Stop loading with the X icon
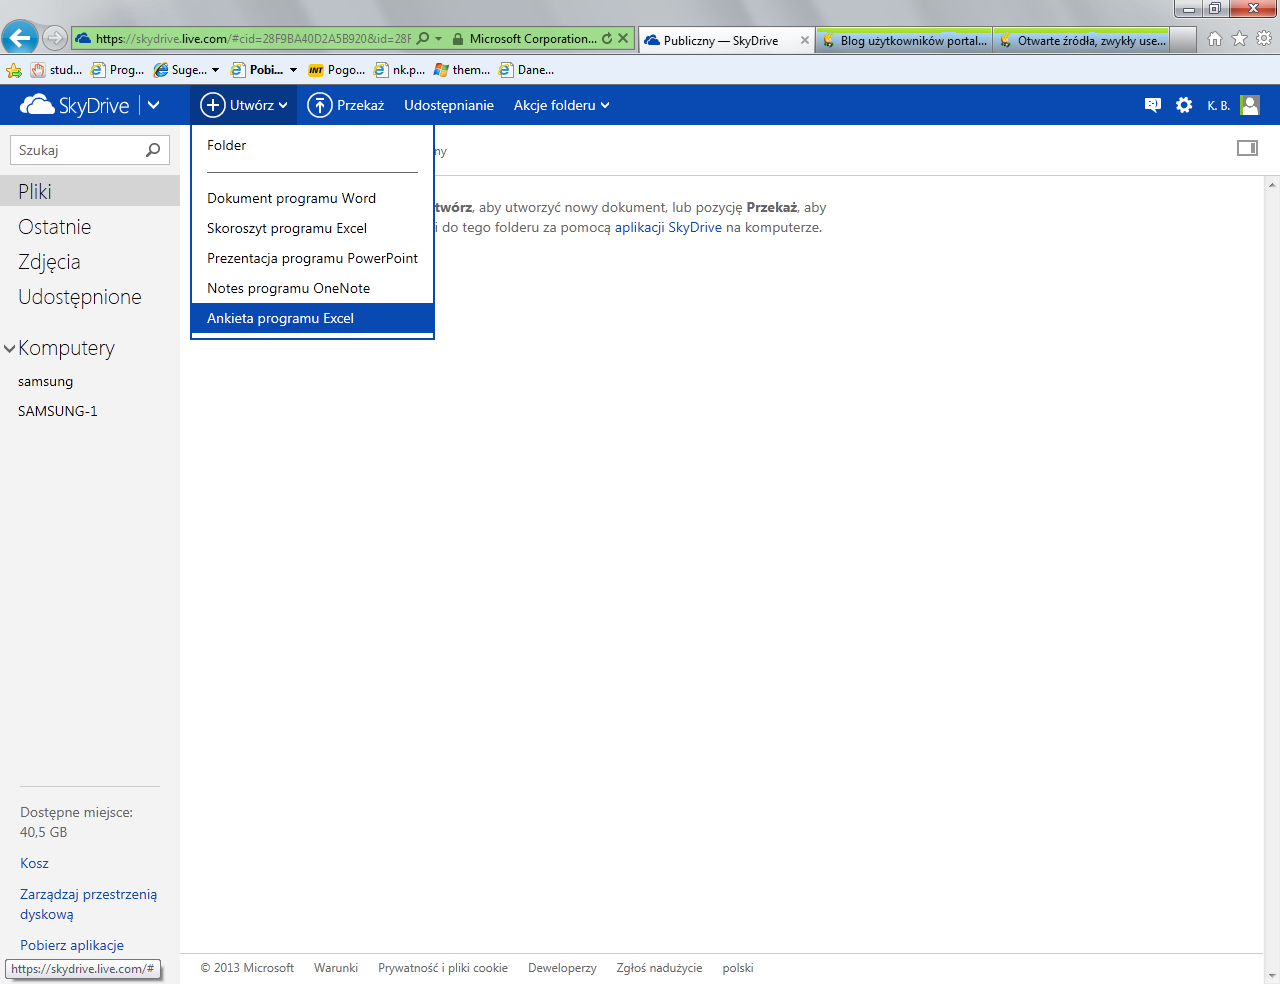Screen dimensions: 1280x984 click(623, 39)
